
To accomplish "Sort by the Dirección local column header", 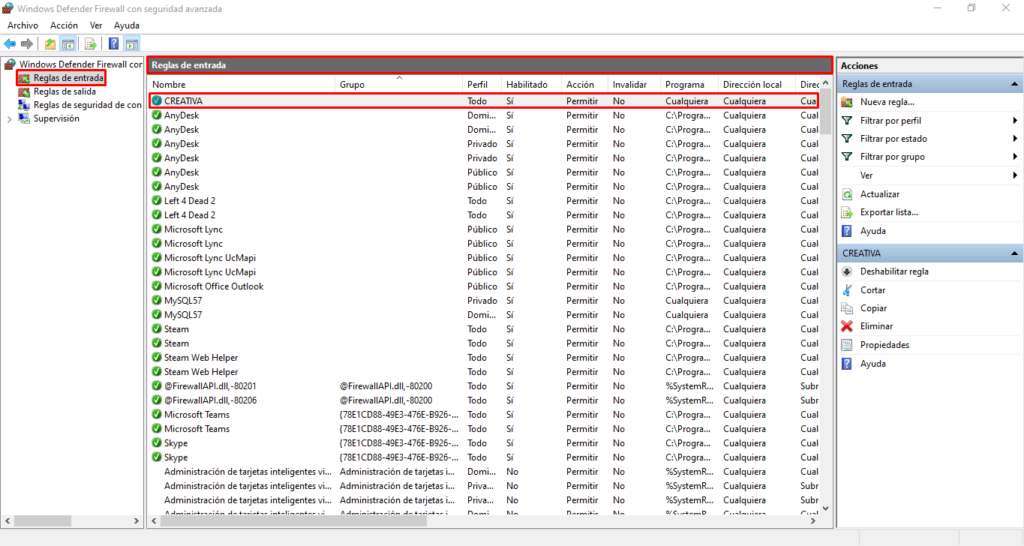I will pos(757,84).
